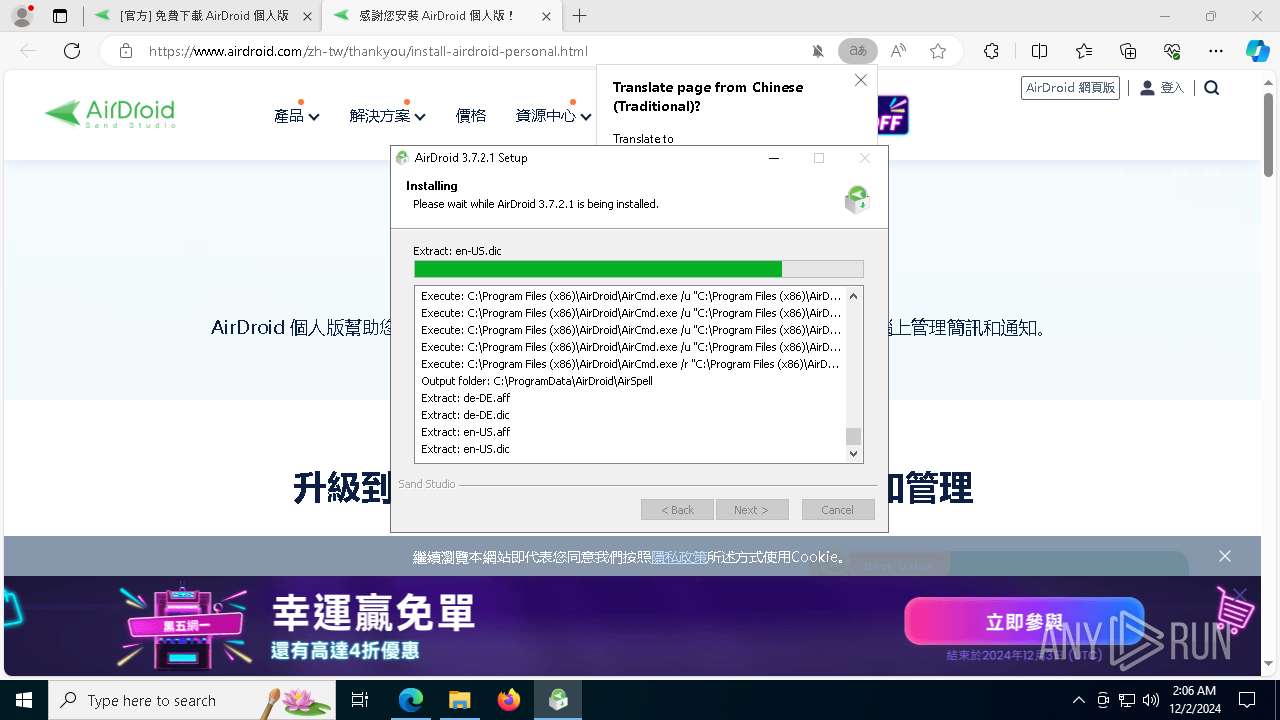
Task: Minimize the AirDroid Setup window
Action: pyautogui.click(x=774, y=158)
